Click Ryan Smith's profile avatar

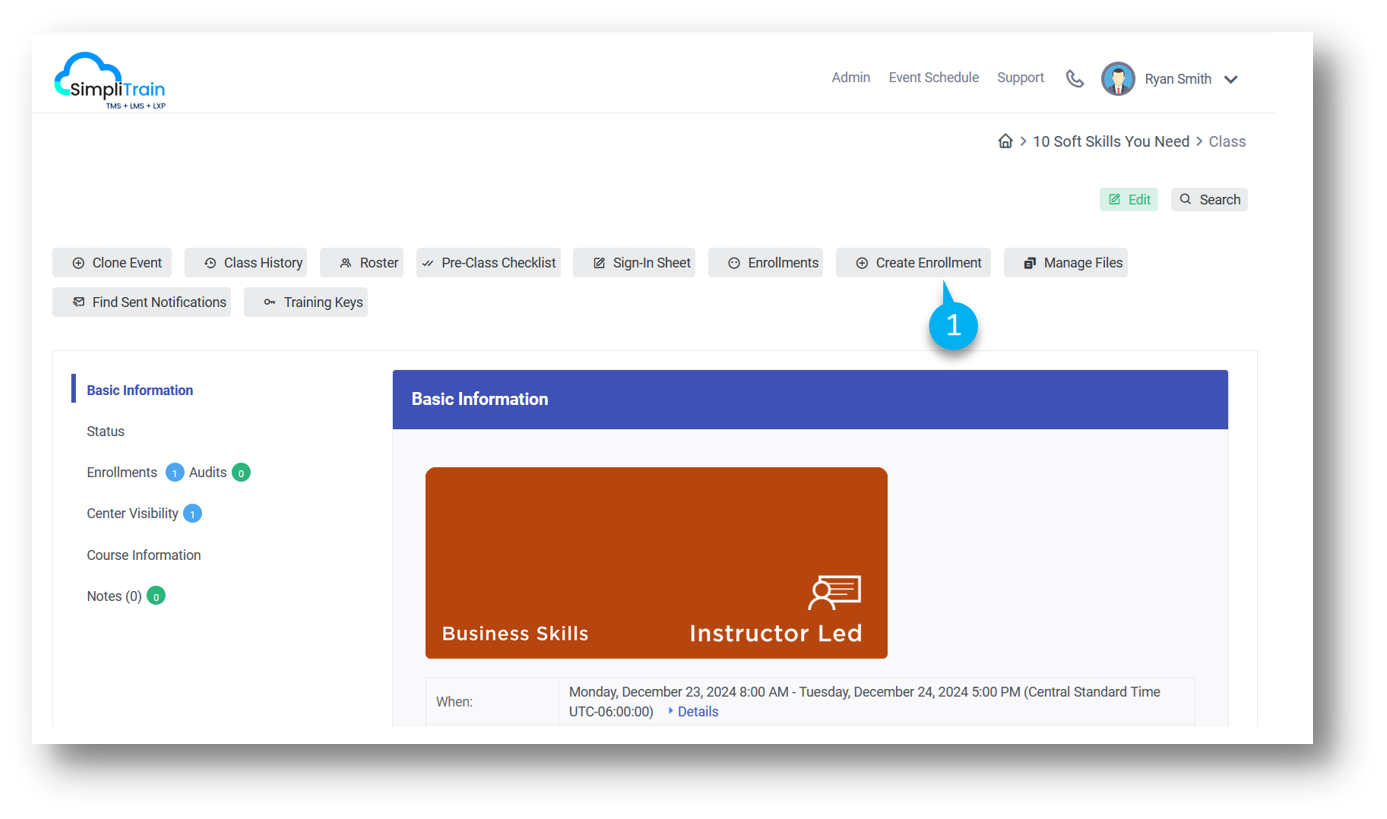pyautogui.click(x=1117, y=79)
